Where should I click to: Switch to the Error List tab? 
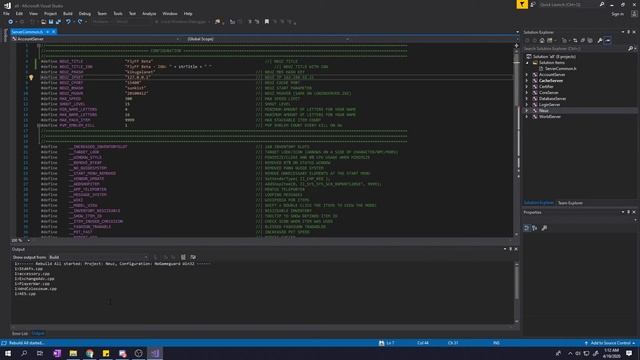20,333
